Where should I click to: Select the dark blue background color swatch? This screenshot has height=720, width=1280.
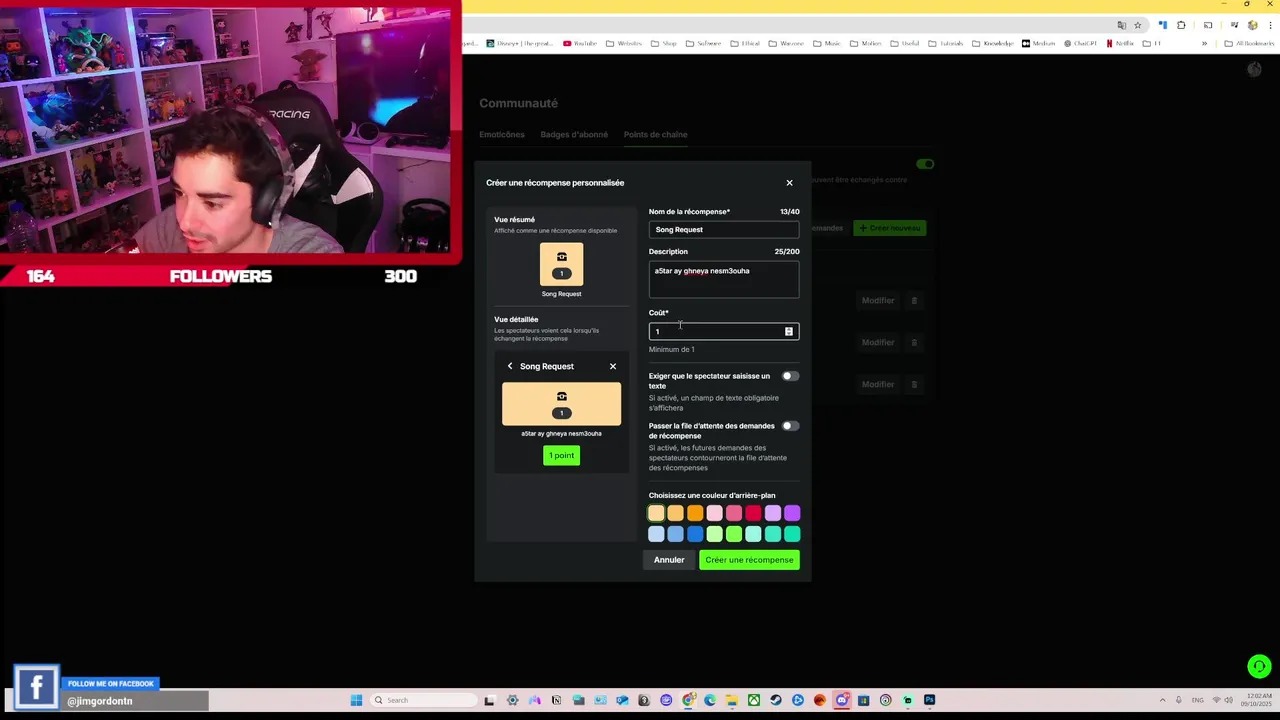click(x=695, y=534)
